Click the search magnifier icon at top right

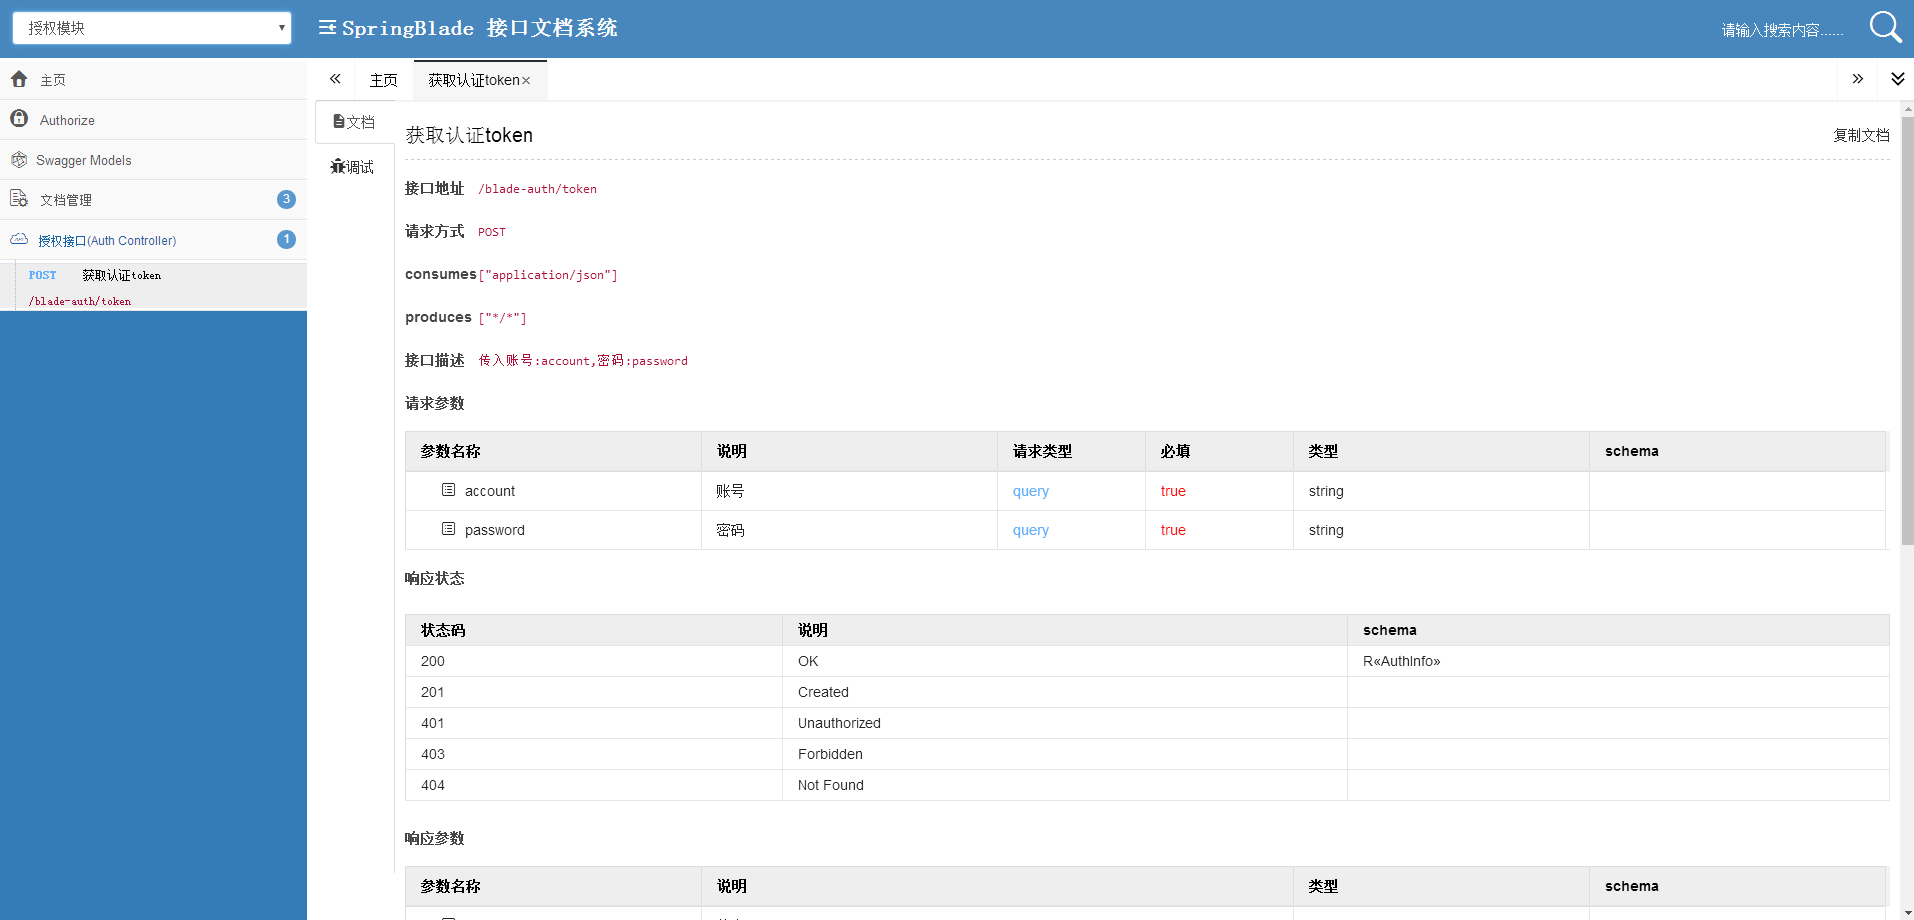coord(1884,27)
